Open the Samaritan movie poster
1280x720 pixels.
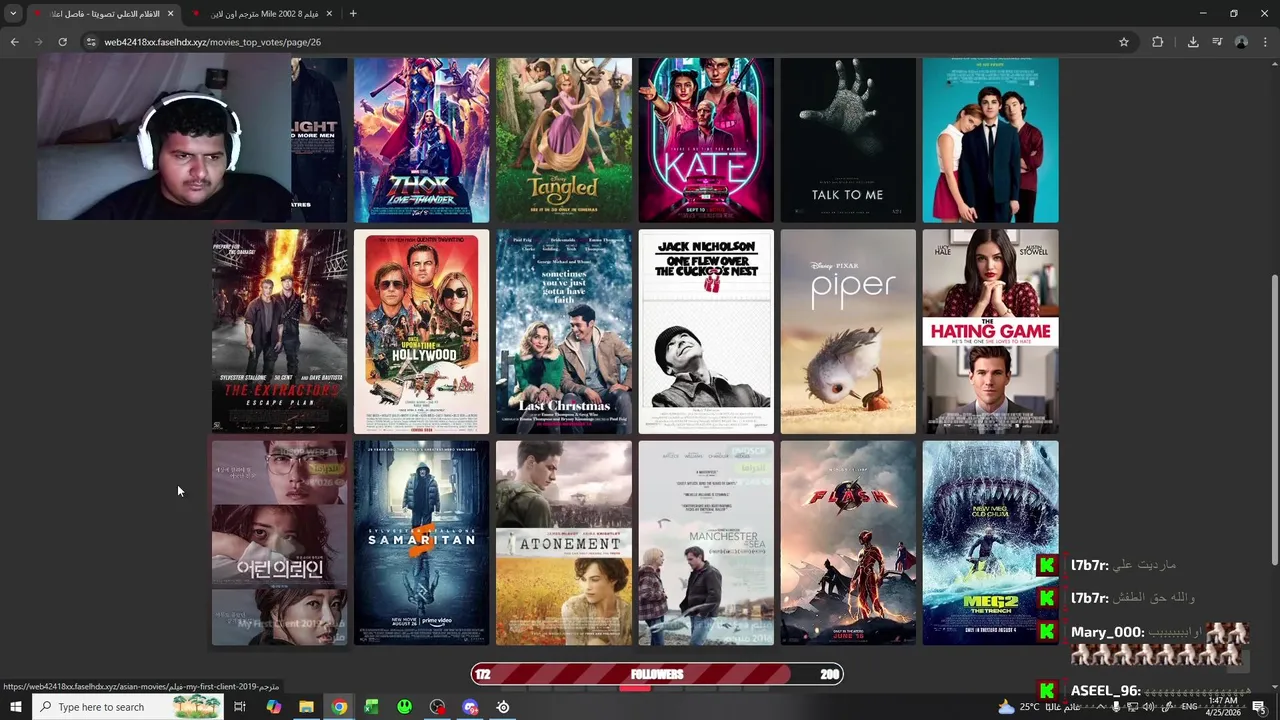[421, 543]
